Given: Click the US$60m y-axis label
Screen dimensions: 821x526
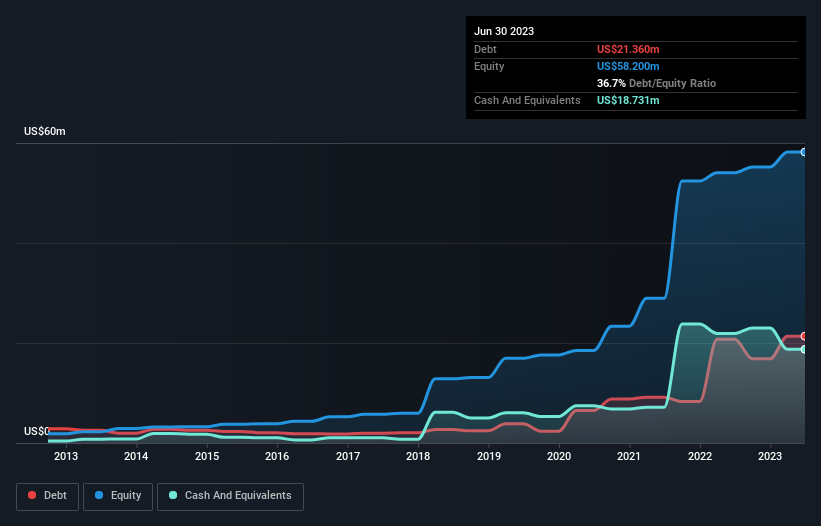Looking at the screenshot, I should coord(45,131).
